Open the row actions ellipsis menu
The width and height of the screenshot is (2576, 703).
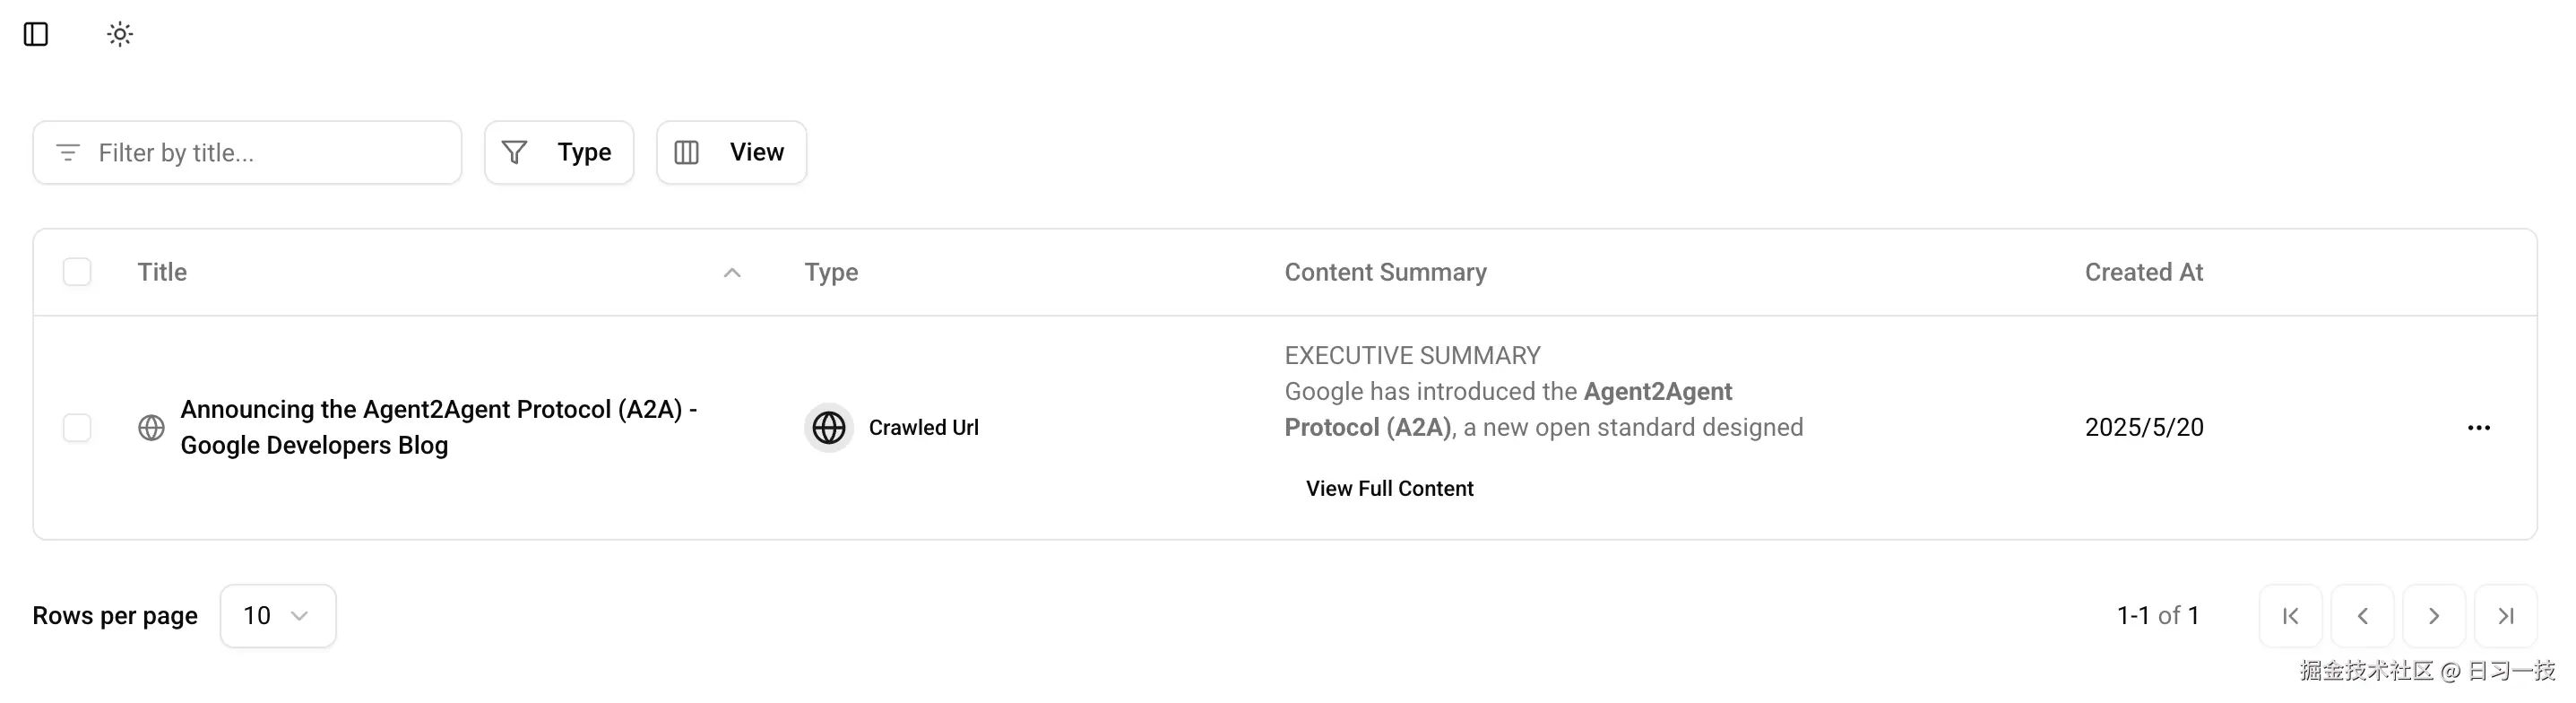coord(2479,427)
